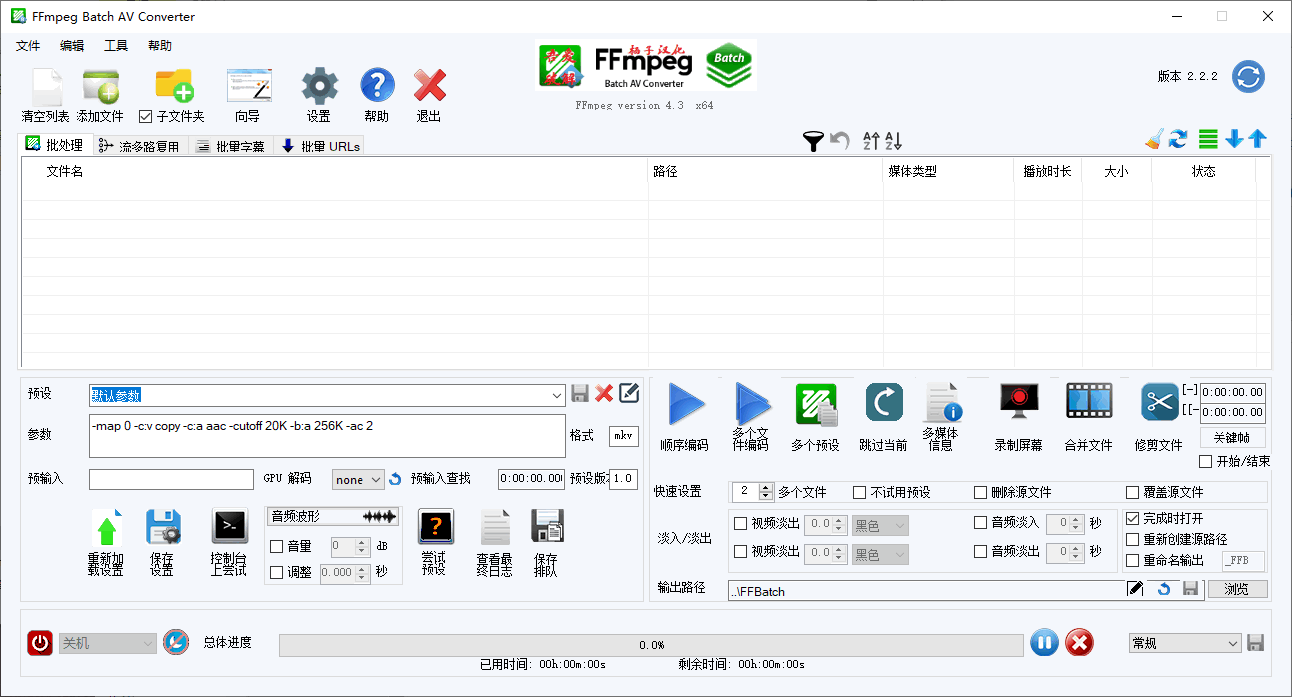Click the 多个文件 count stepper arrows
Image resolution: width=1292 pixels, height=697 pixels.
coord(766,492)
